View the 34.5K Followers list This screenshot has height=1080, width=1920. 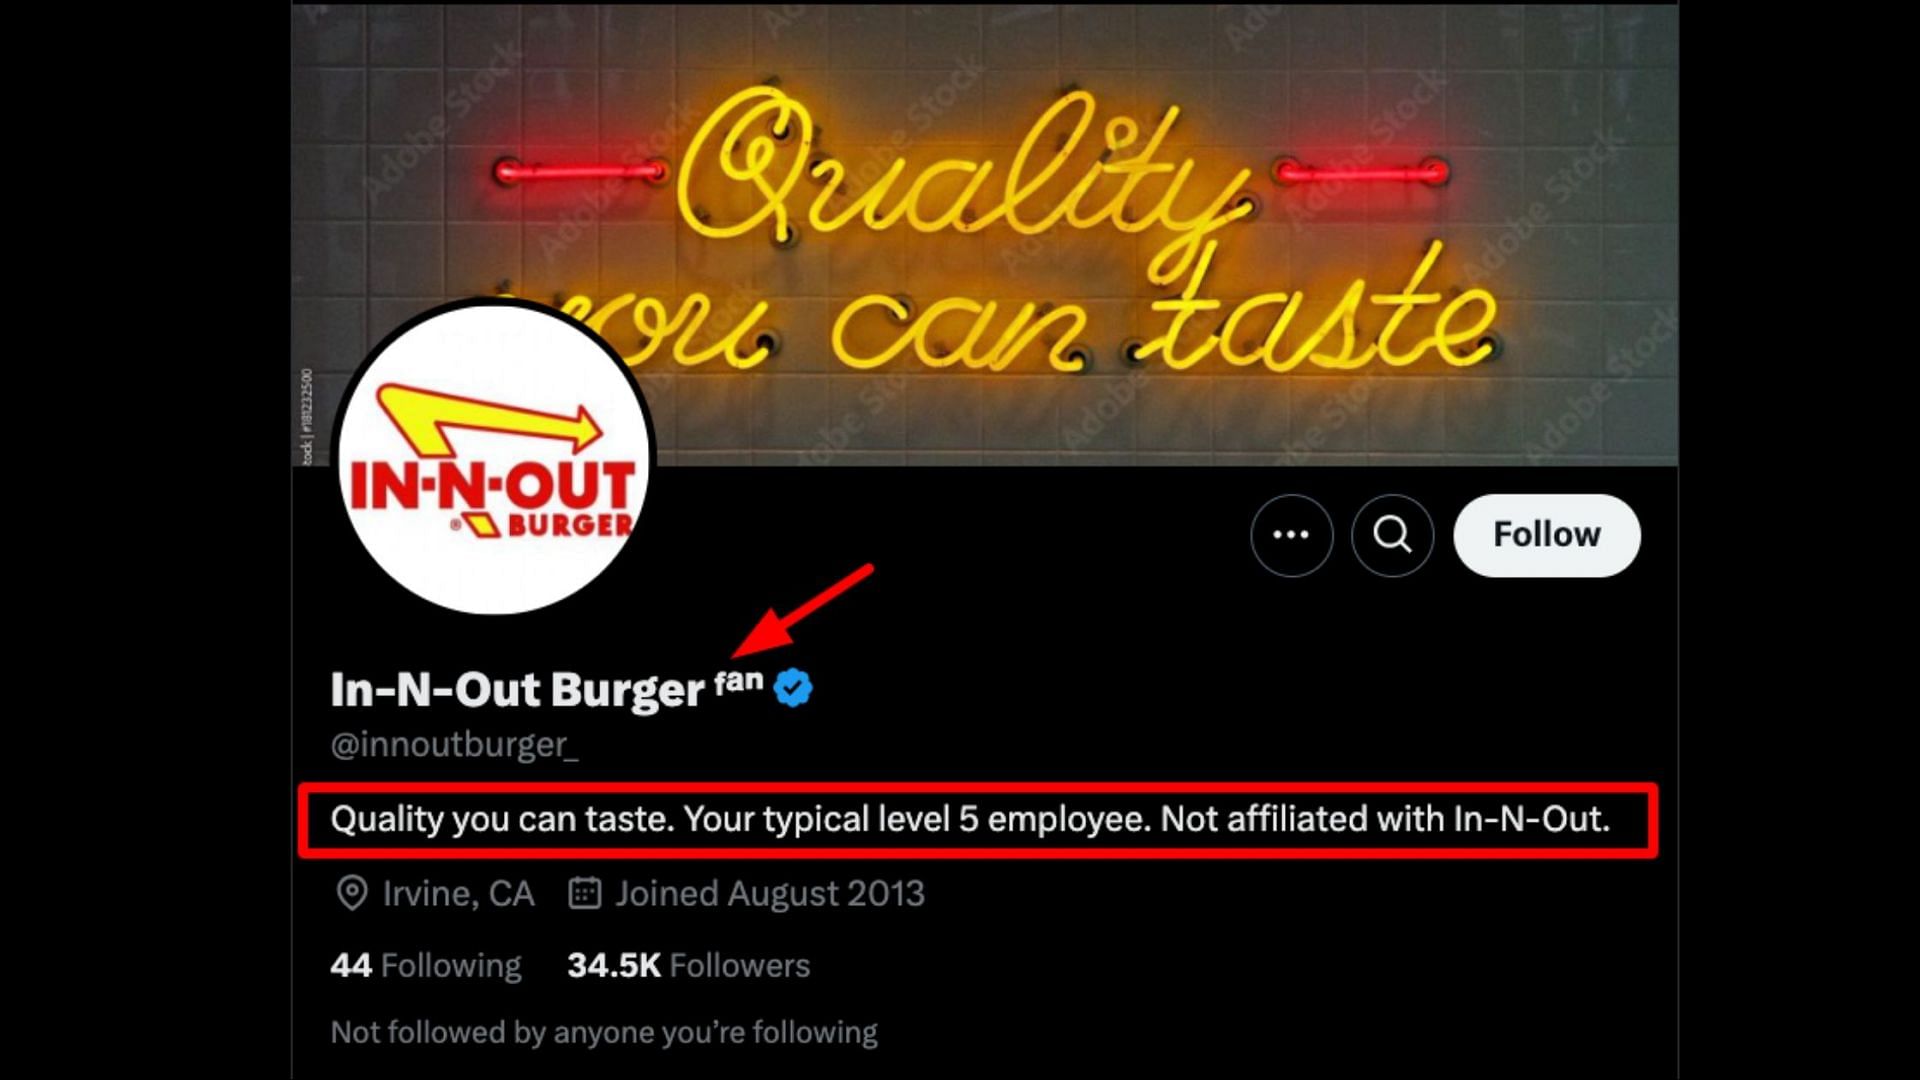tap(688, 965)
